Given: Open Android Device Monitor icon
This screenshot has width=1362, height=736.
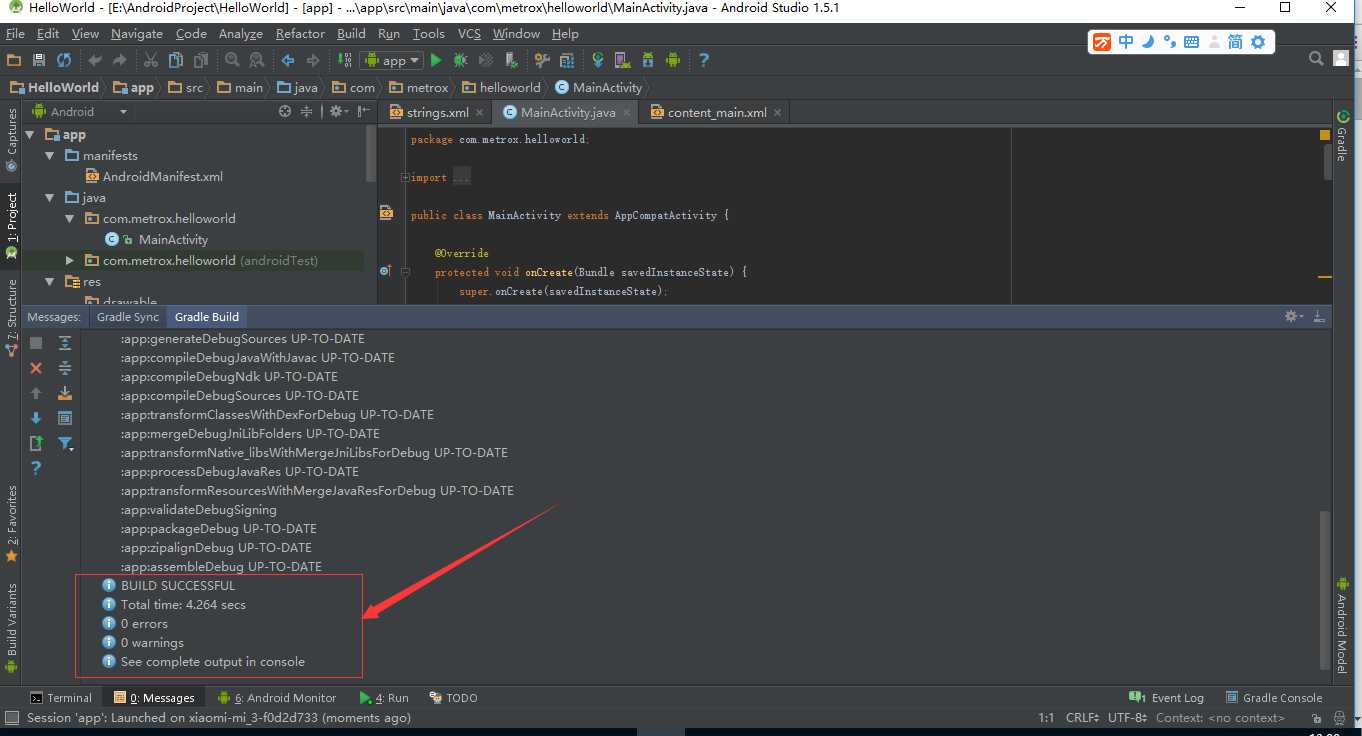Looking at the screenshot, I should (x=673, y=60).
